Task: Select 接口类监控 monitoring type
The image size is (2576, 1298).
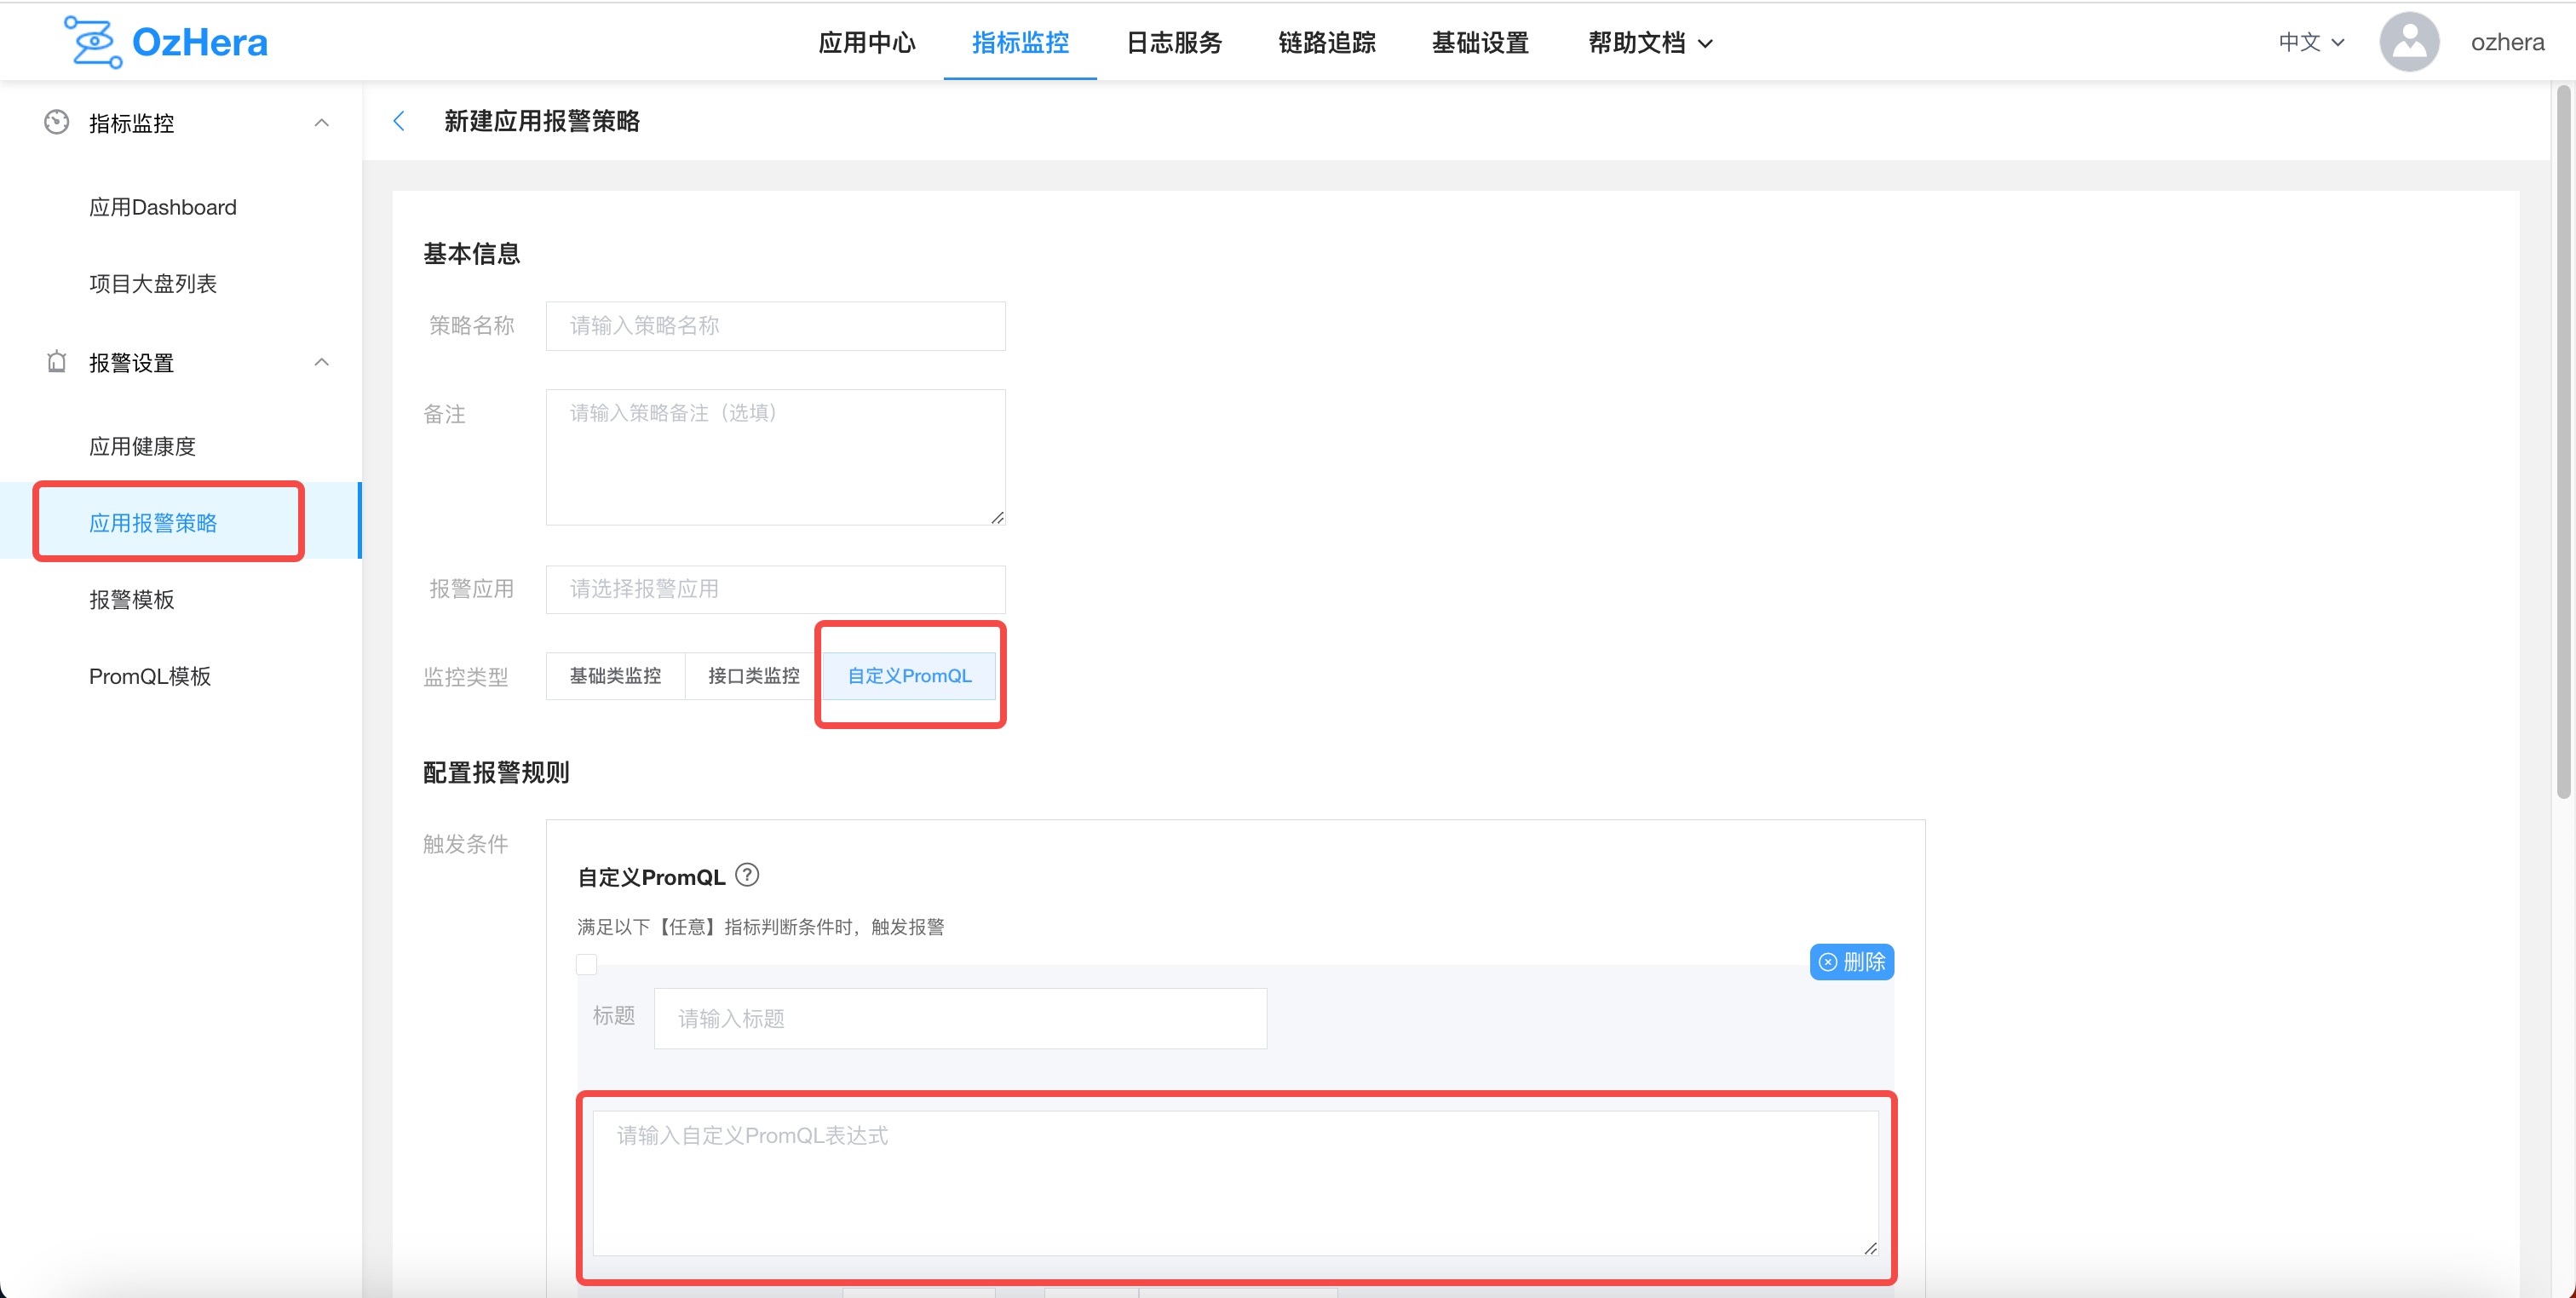Action: pyautogui.click(x=753, y=676)
